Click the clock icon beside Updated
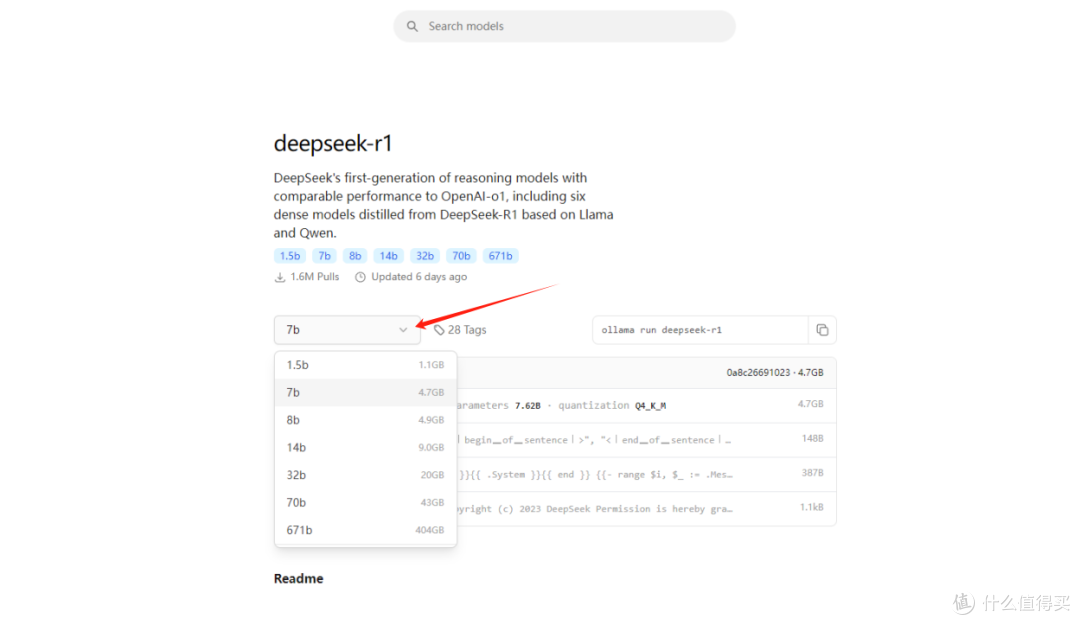The width and height of the screenshot is (1080, 625). pyautogui.click(x=360, y=277)
